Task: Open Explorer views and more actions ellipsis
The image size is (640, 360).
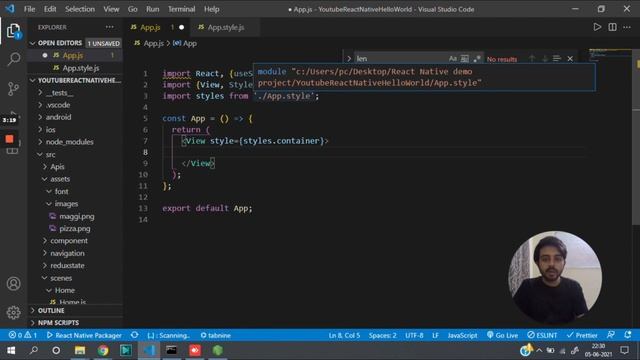Action: 110,27
